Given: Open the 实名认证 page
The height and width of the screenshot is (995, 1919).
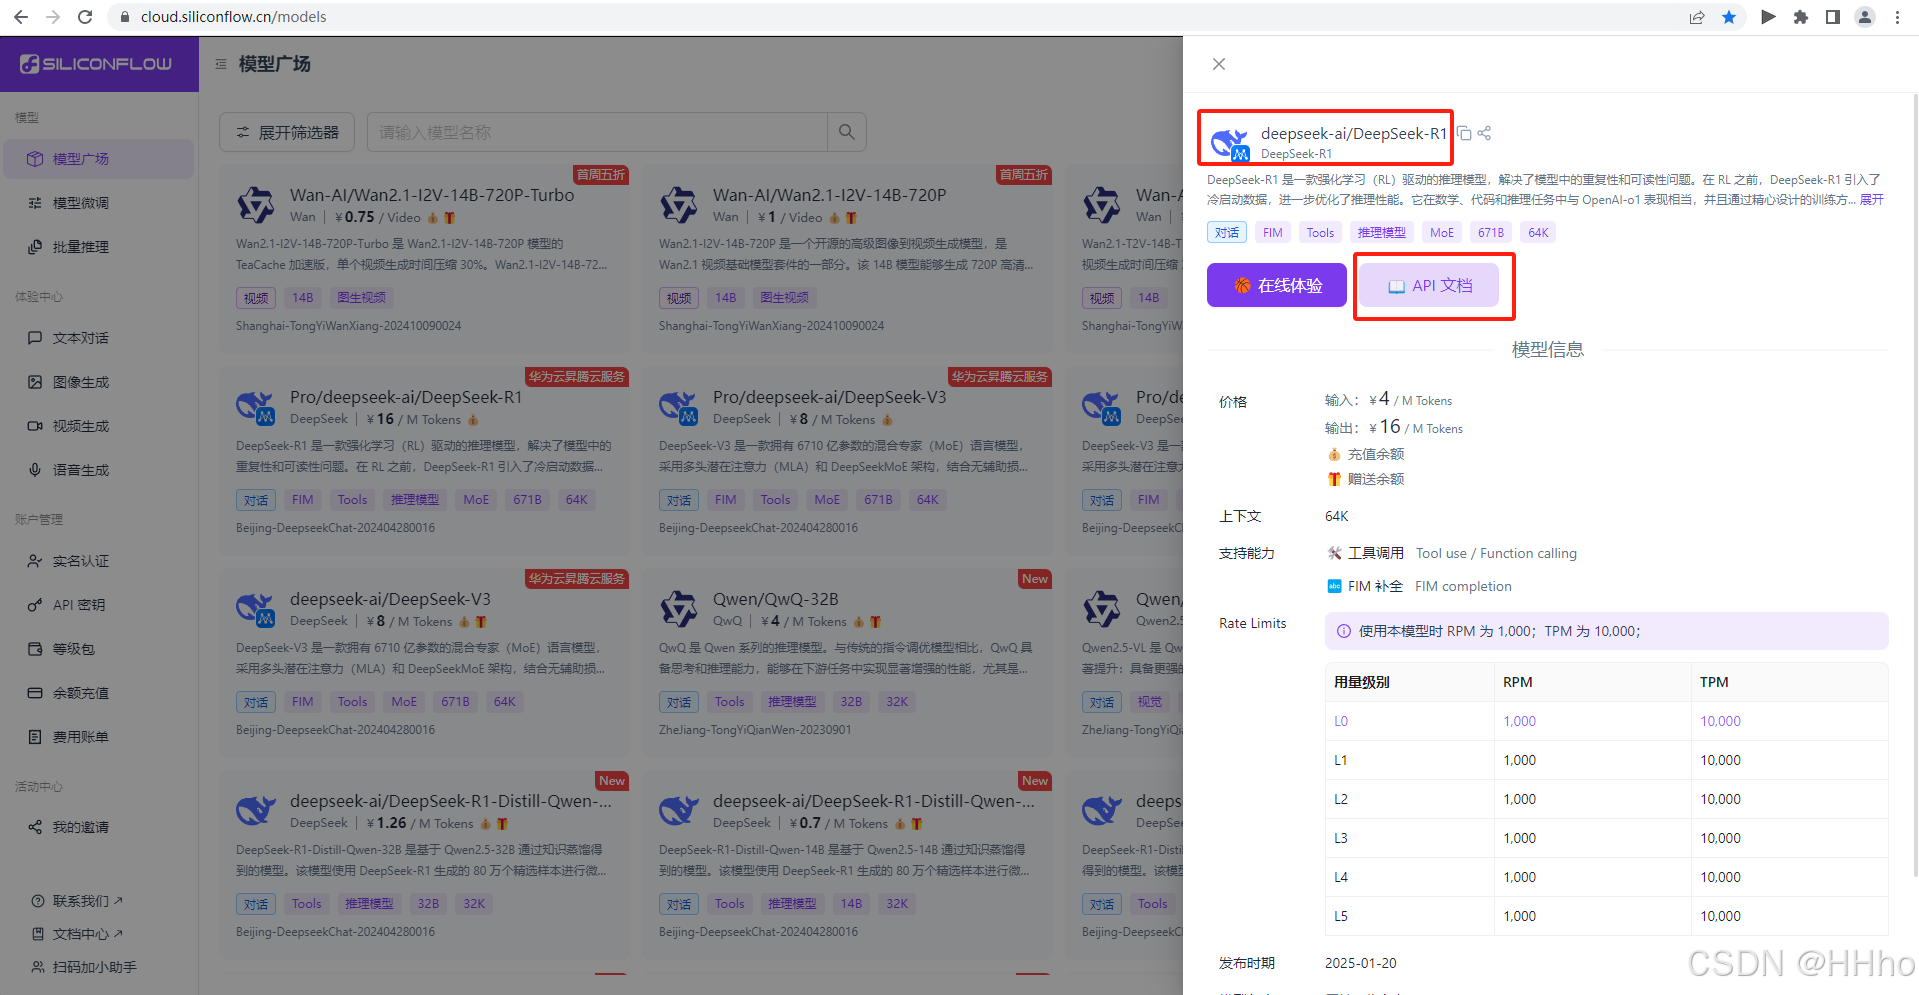Looking at the screenshot, I should [78, 560].
